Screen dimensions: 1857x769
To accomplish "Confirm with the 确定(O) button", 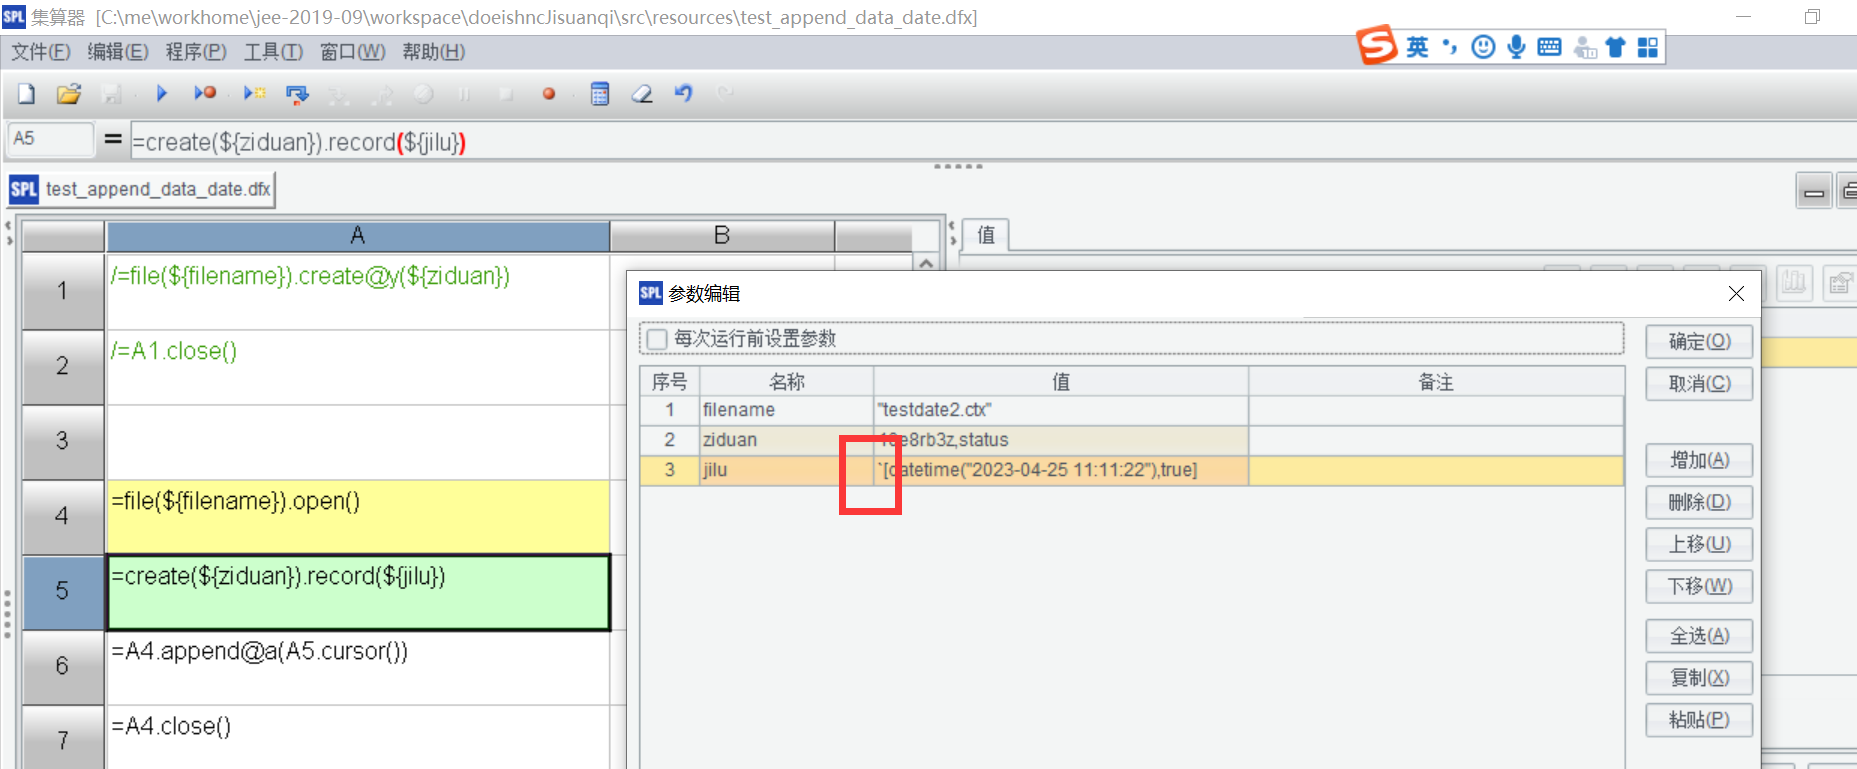I will (x=1699, y=341).
